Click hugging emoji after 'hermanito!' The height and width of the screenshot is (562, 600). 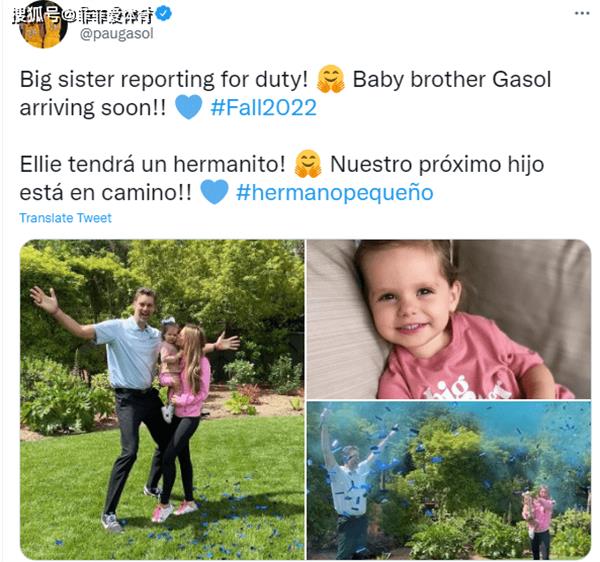coord(308,164)
